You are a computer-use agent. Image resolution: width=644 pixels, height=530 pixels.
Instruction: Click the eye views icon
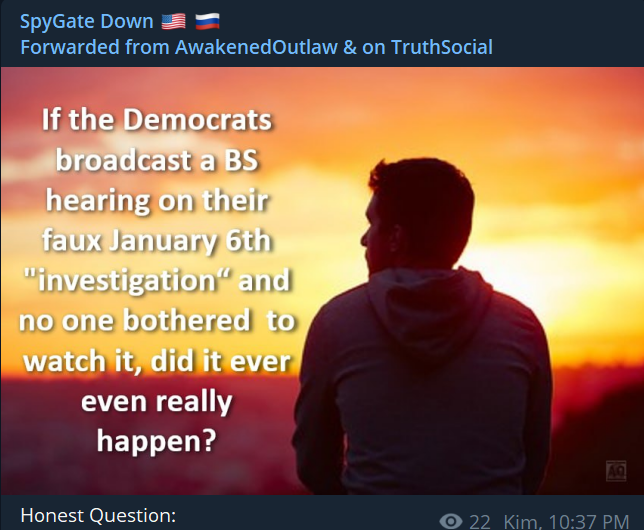[451, 521]
